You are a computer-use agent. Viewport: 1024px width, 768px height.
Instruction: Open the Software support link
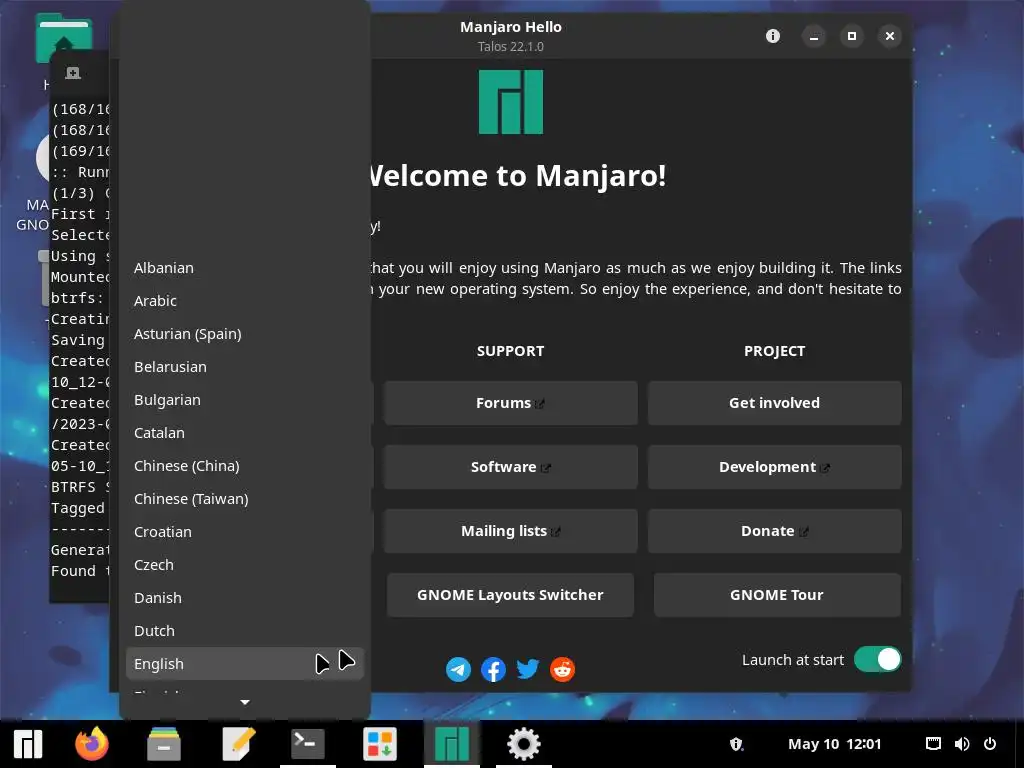511,467
